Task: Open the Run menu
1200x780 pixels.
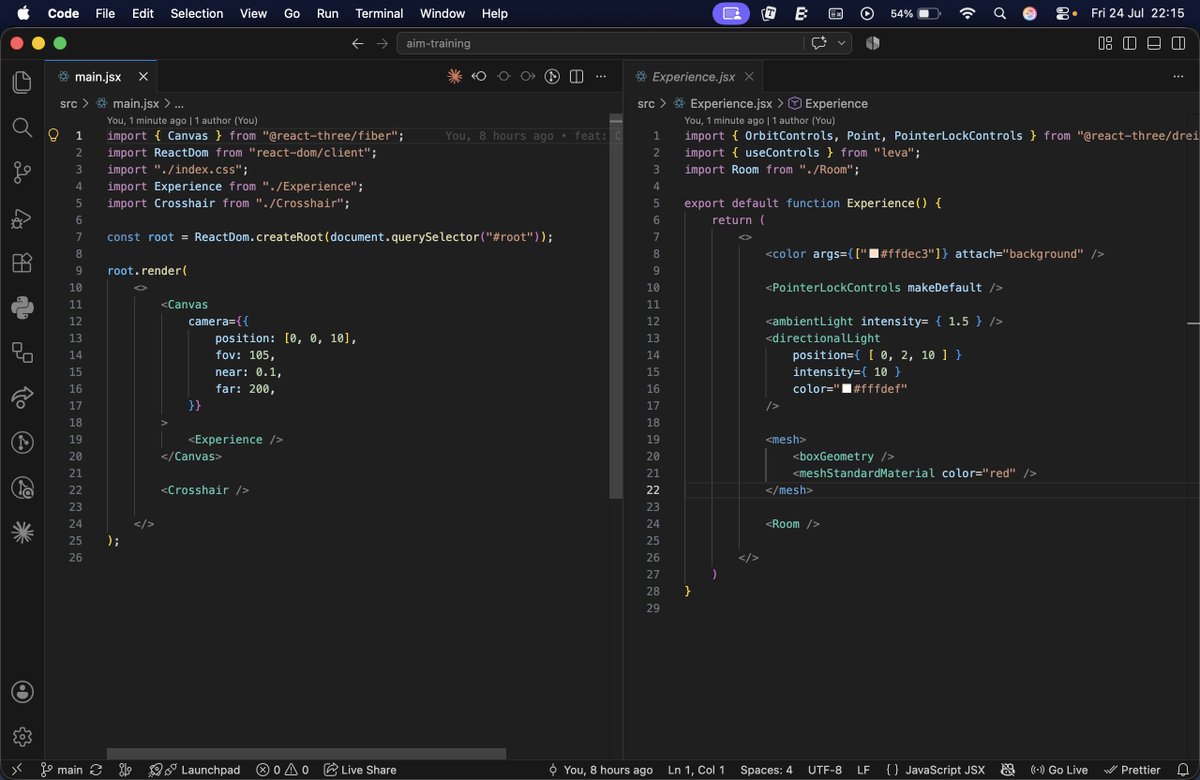Action: coord(327,13)
